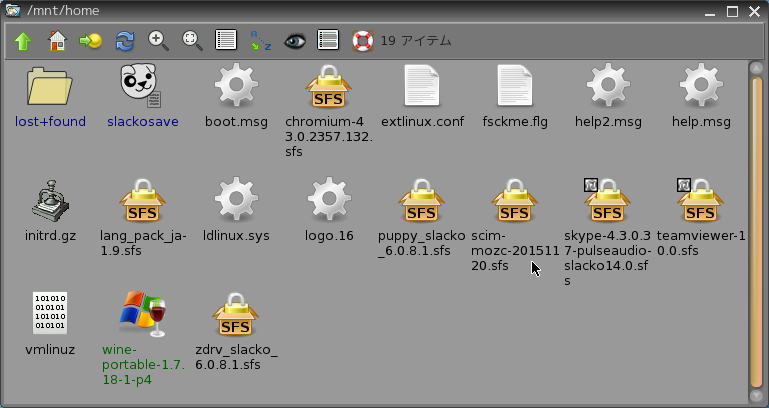The width and height of the screenshot is (769, 408).
Task: Click the 'vmlinuz' filename label
Action: (x=50, y=350)
